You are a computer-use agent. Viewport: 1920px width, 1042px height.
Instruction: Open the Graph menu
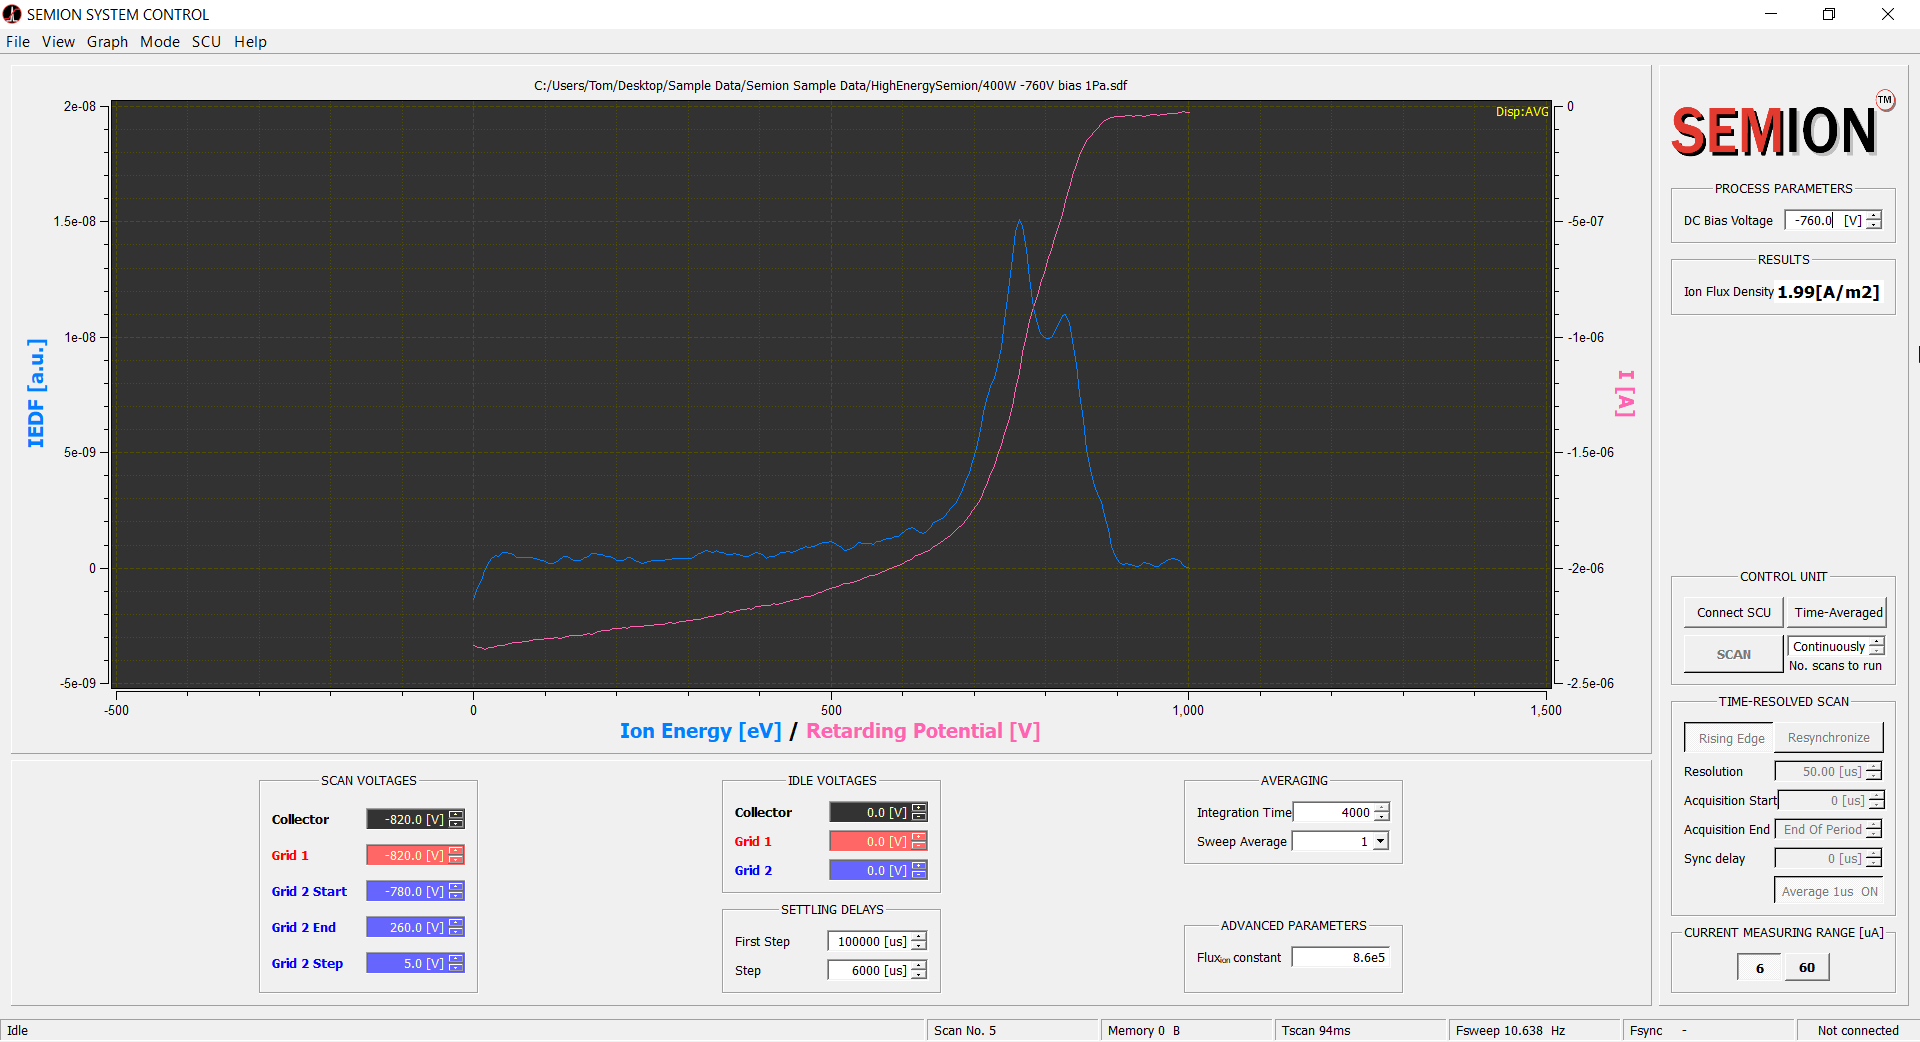(107, 42)
